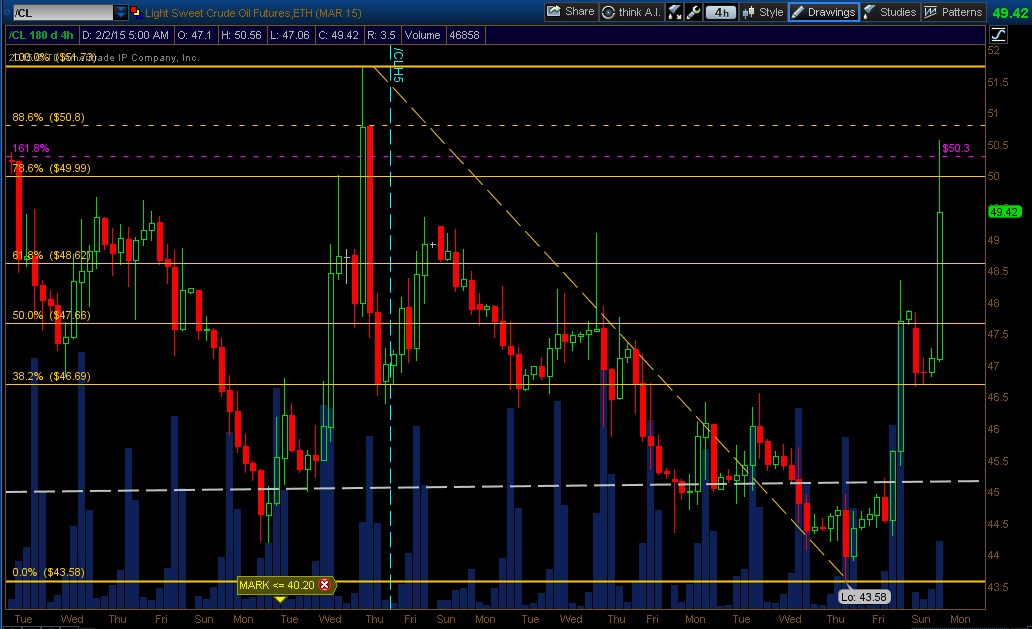Click the yellow alert triangle on time axis
This screenshot has height=629, width=1032.
pos(280,599)
